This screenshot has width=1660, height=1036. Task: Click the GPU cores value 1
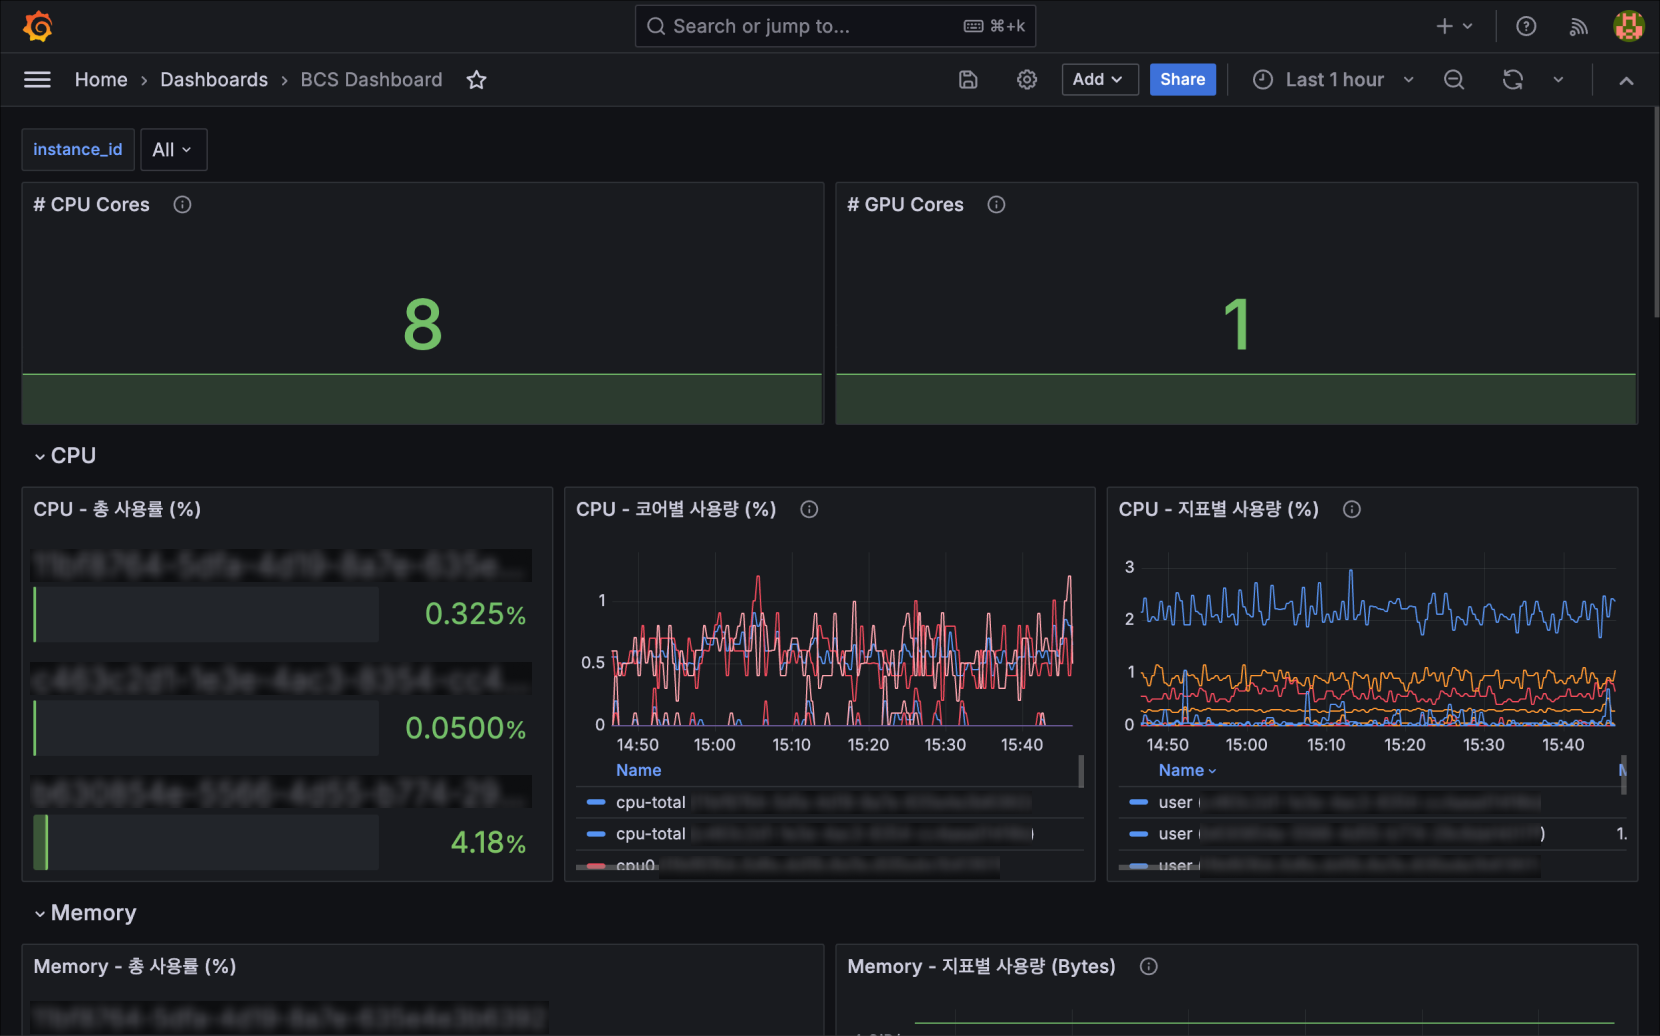1236,325
